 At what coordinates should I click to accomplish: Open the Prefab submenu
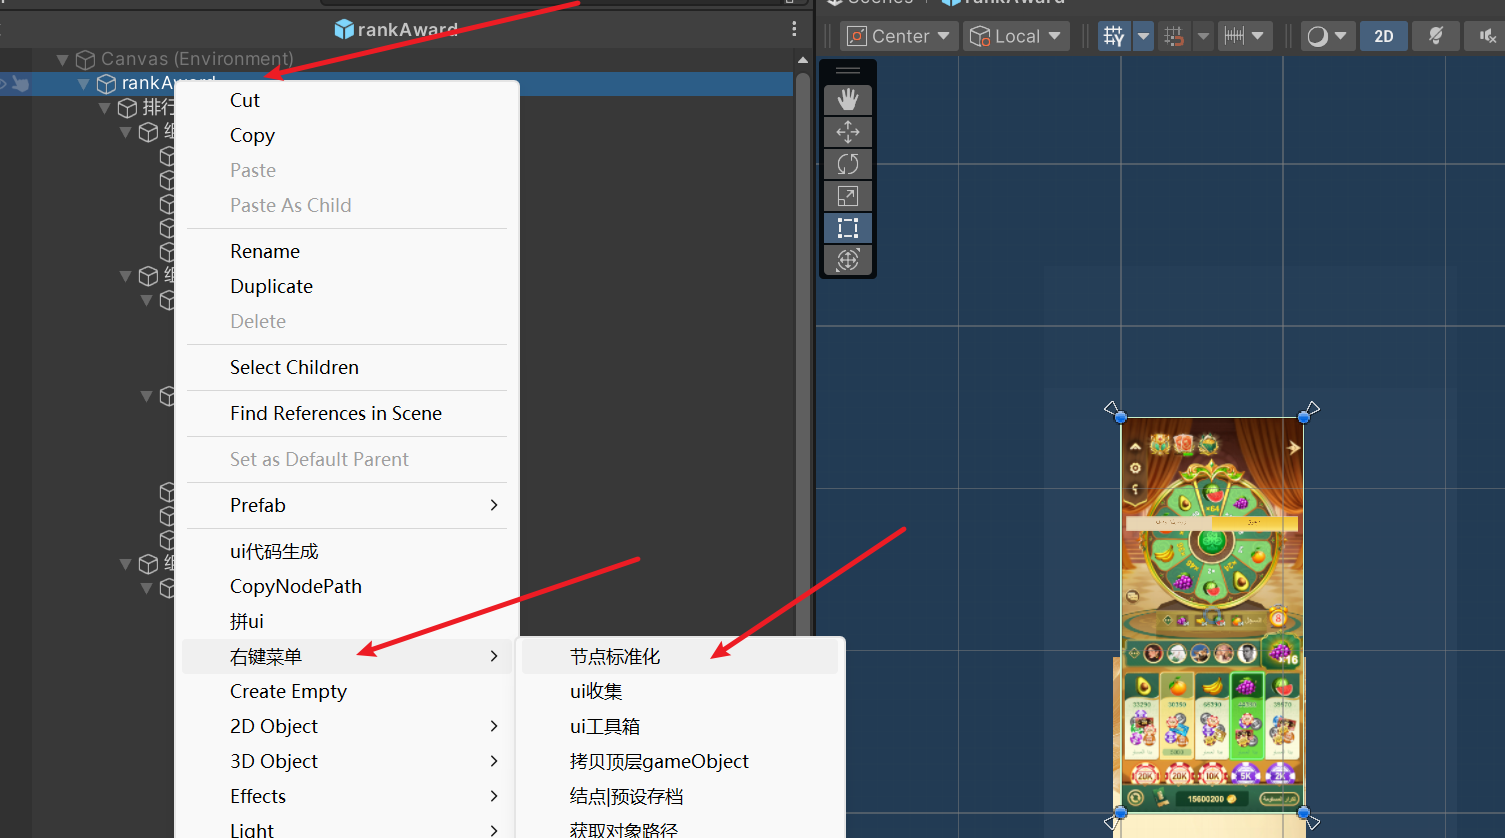347,505
